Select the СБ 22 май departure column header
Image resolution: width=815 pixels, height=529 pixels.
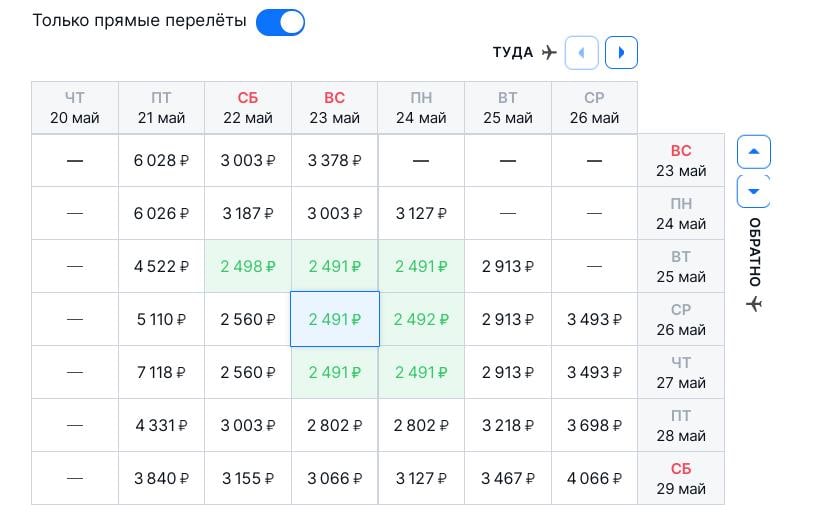248,108
